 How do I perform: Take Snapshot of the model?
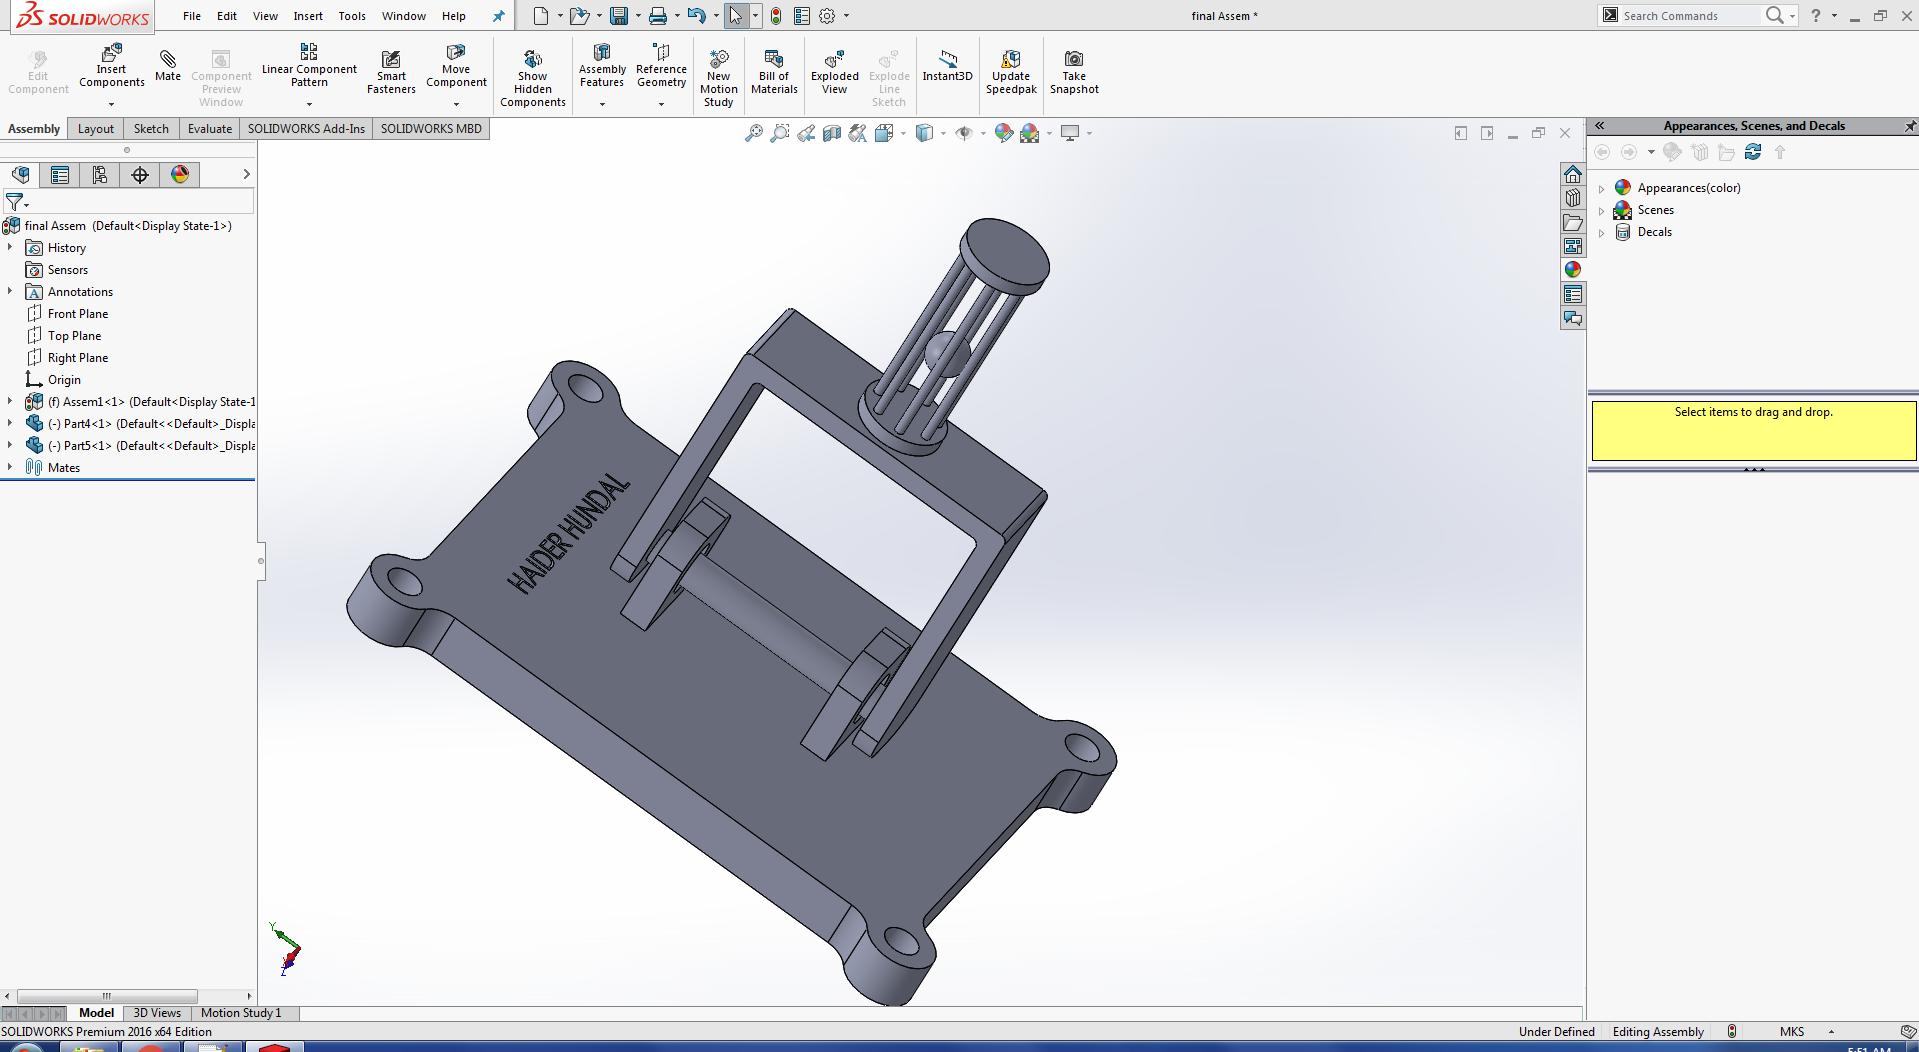1074,72
